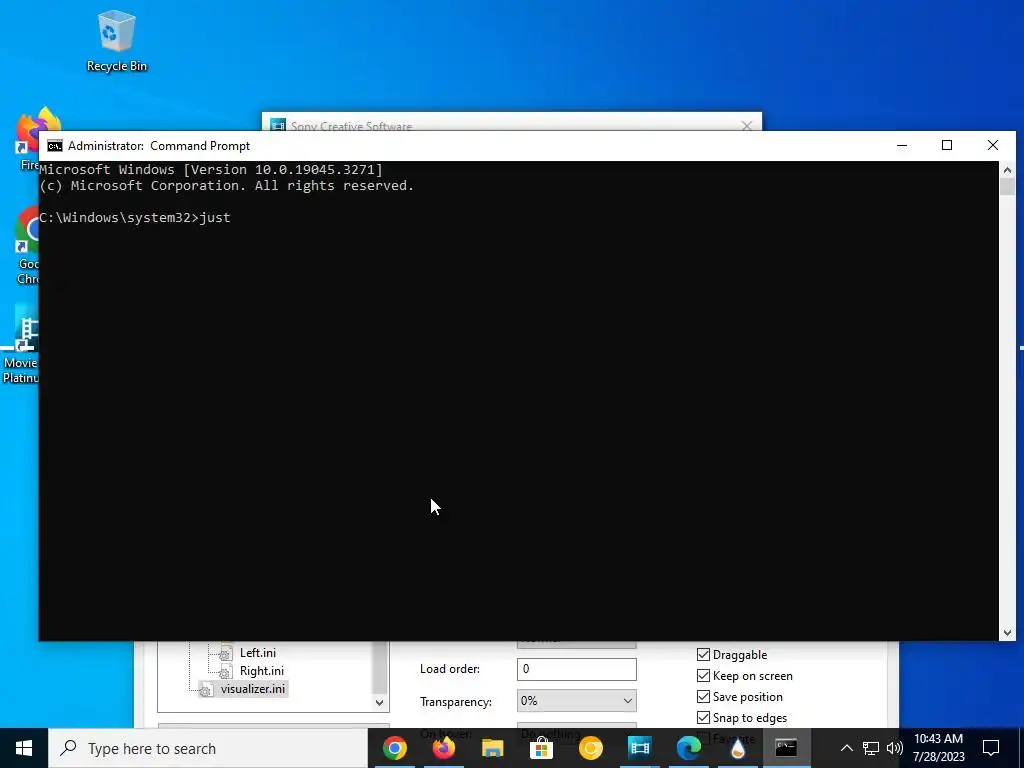Click the yellow circle app taskbar icon

point(590,748)
